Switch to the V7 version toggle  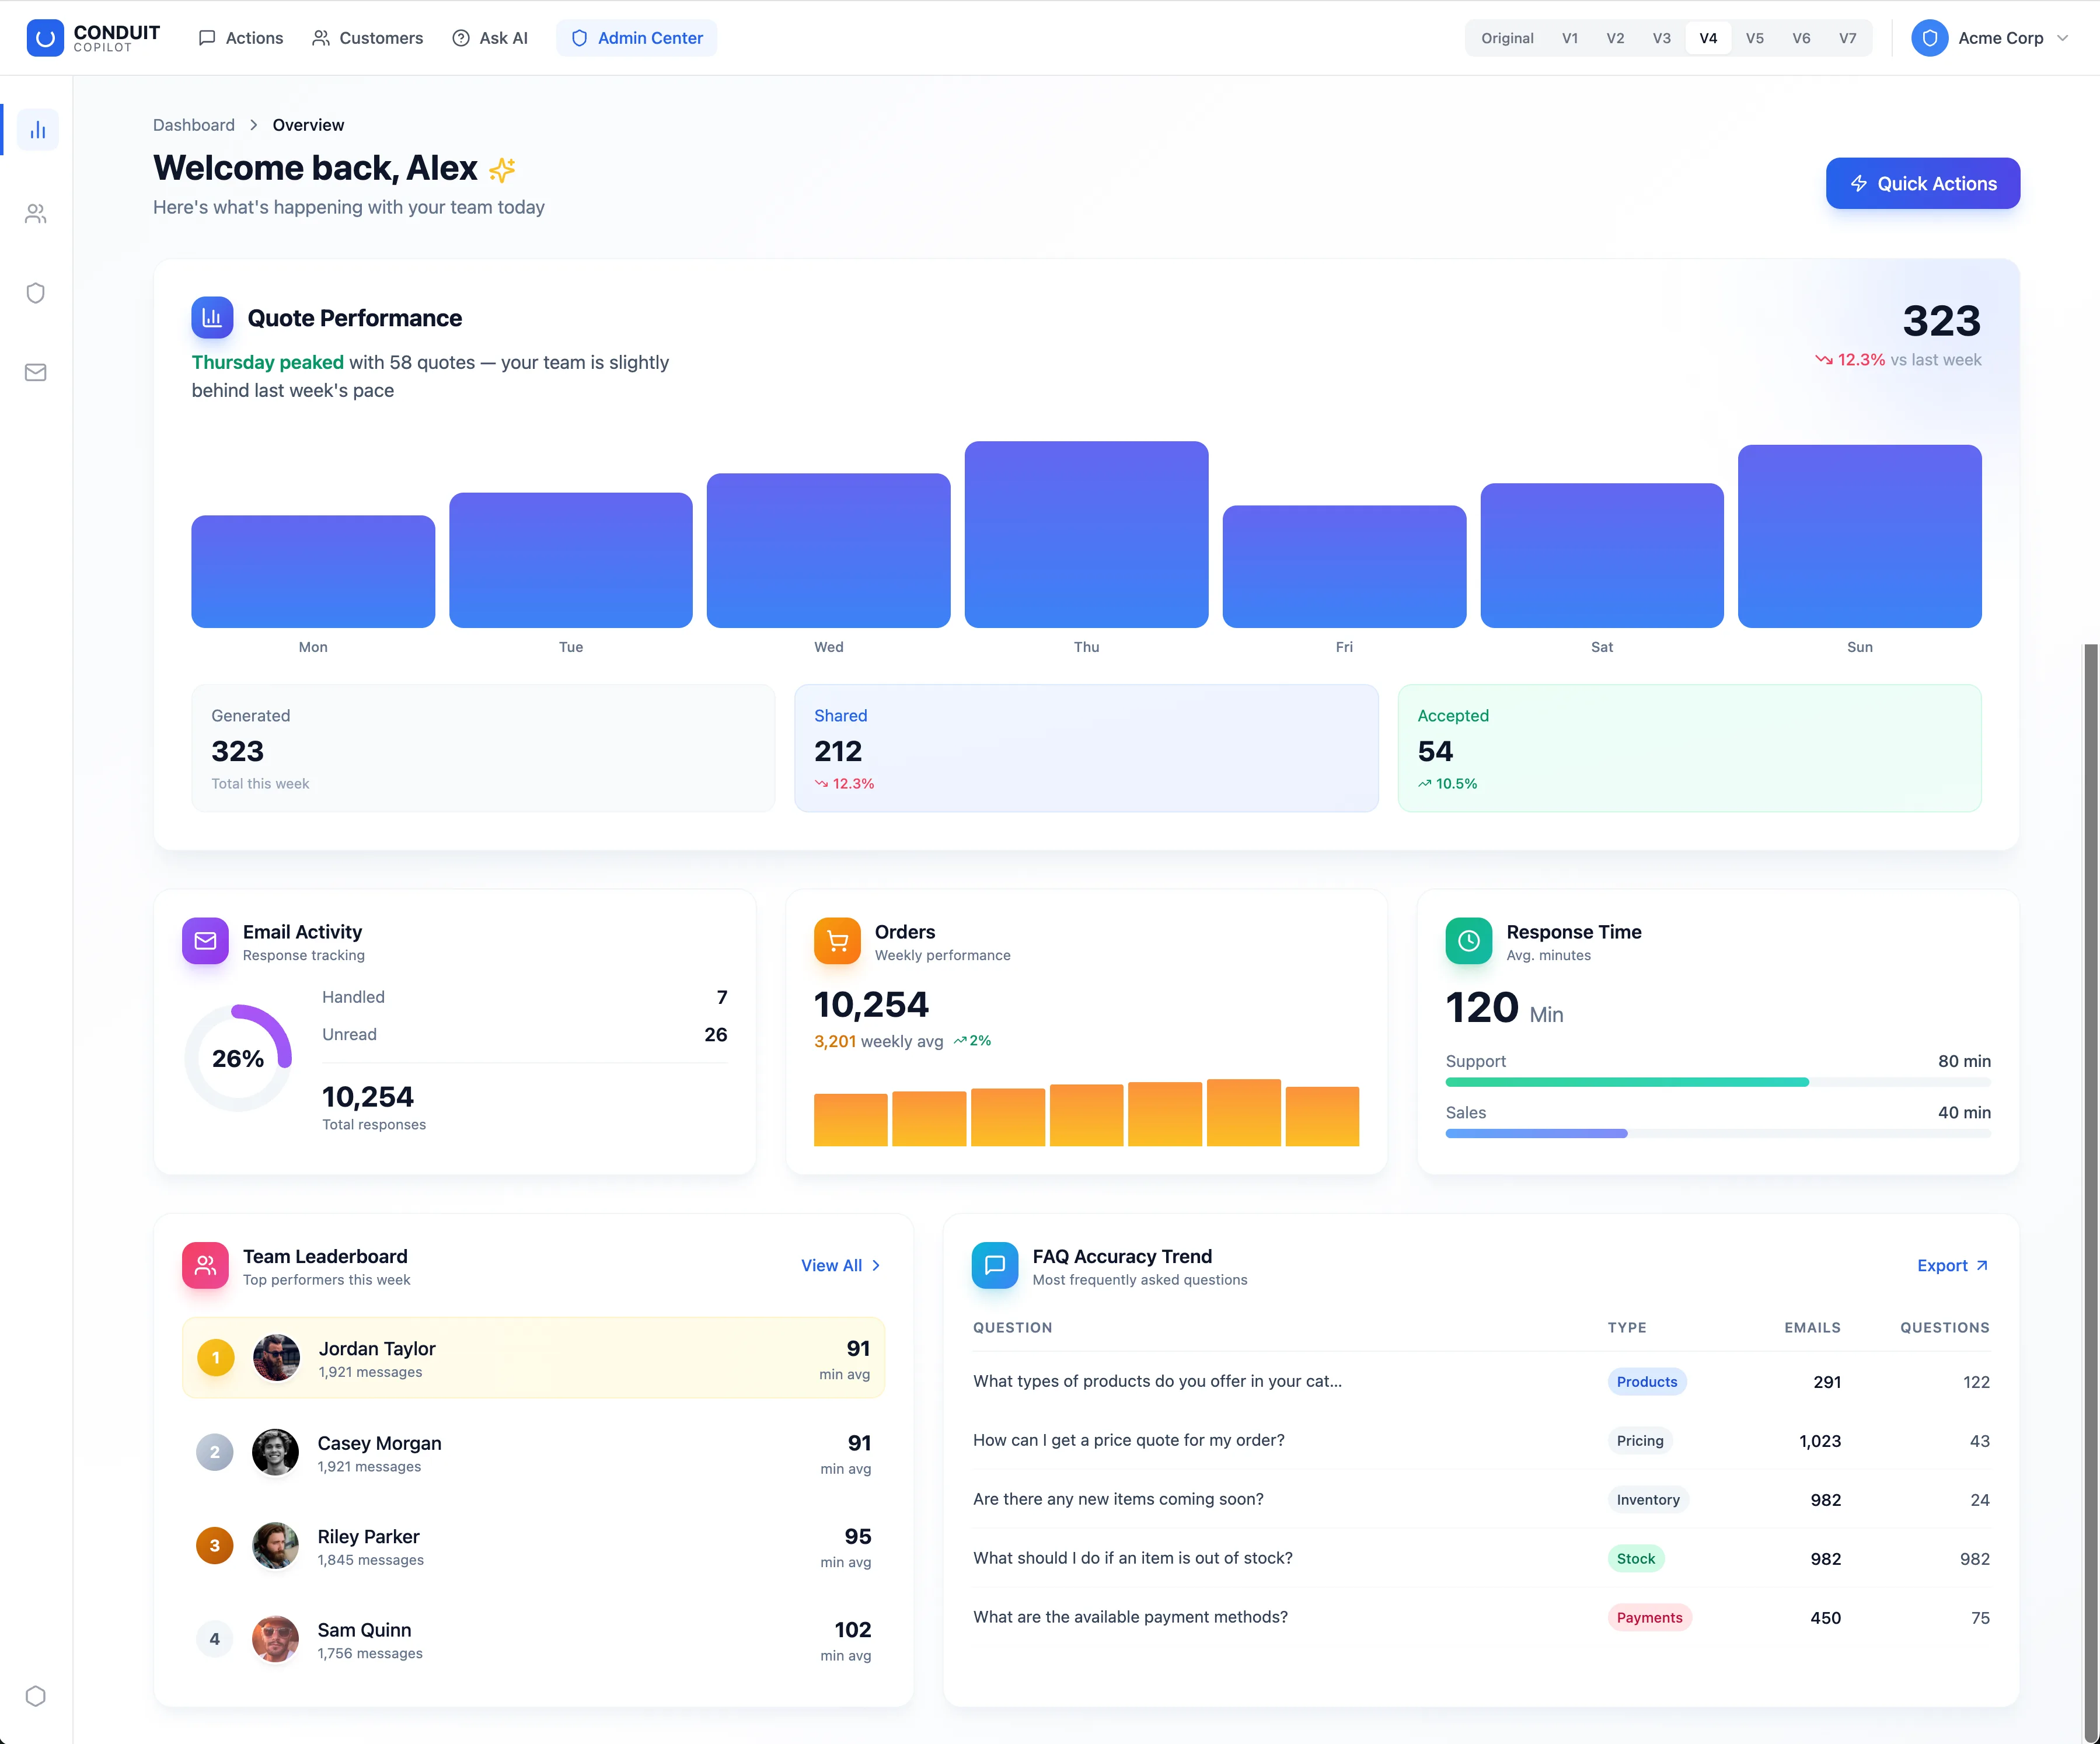pos(1848,38)
